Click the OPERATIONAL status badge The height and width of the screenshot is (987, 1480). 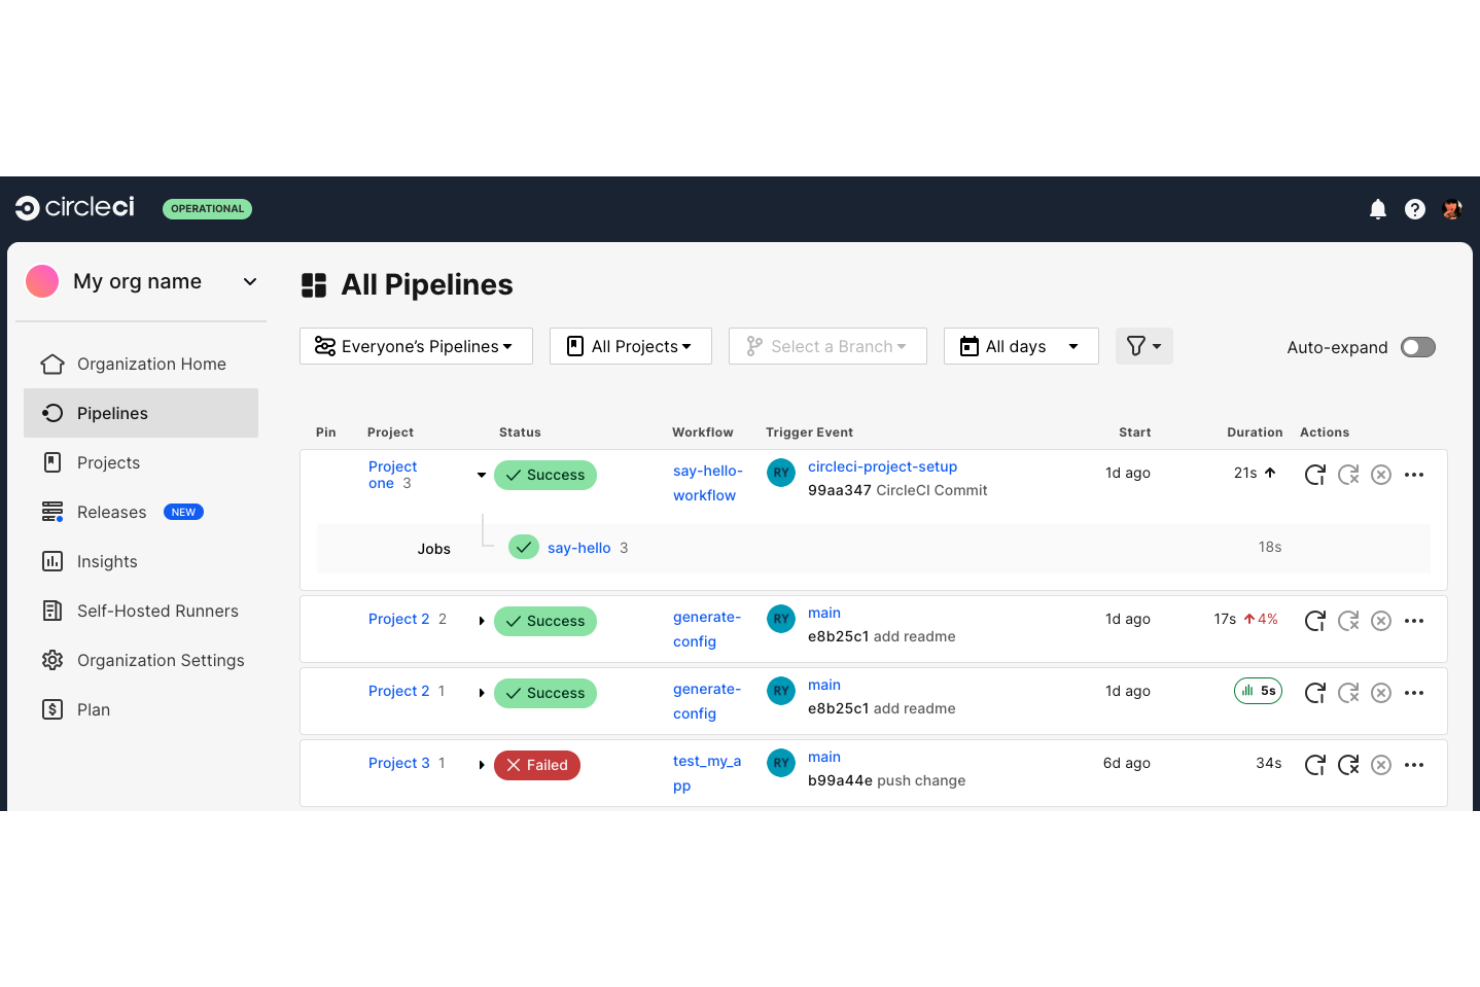click(207, 208)
